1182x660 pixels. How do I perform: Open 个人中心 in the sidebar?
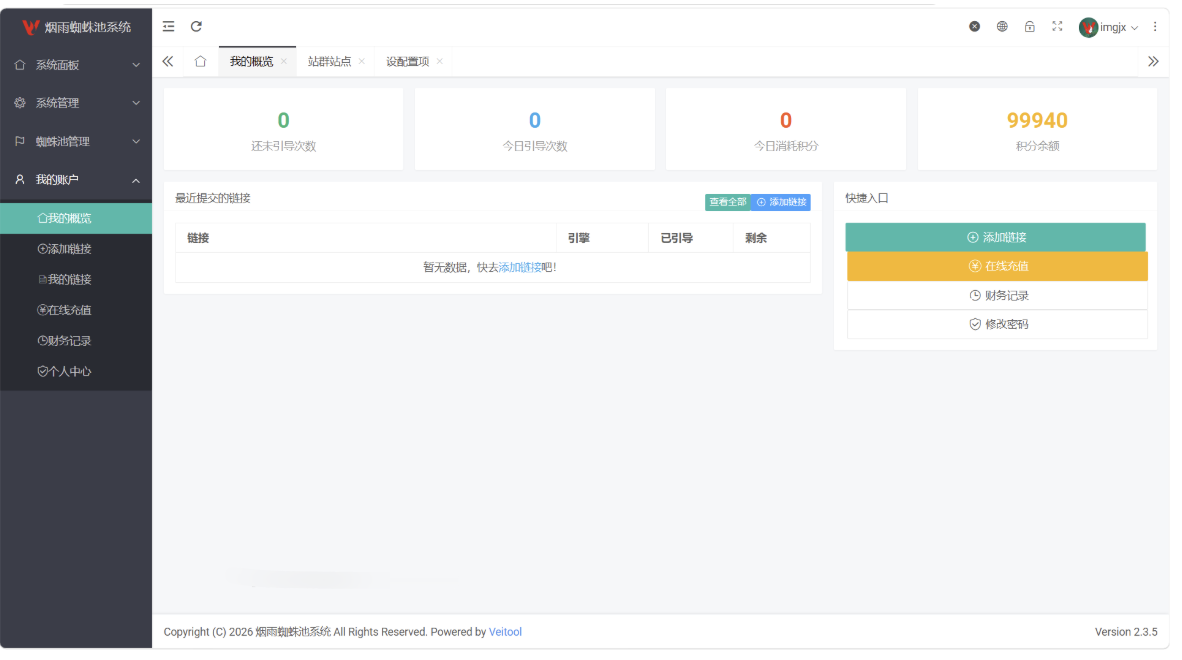pos(76,371)
